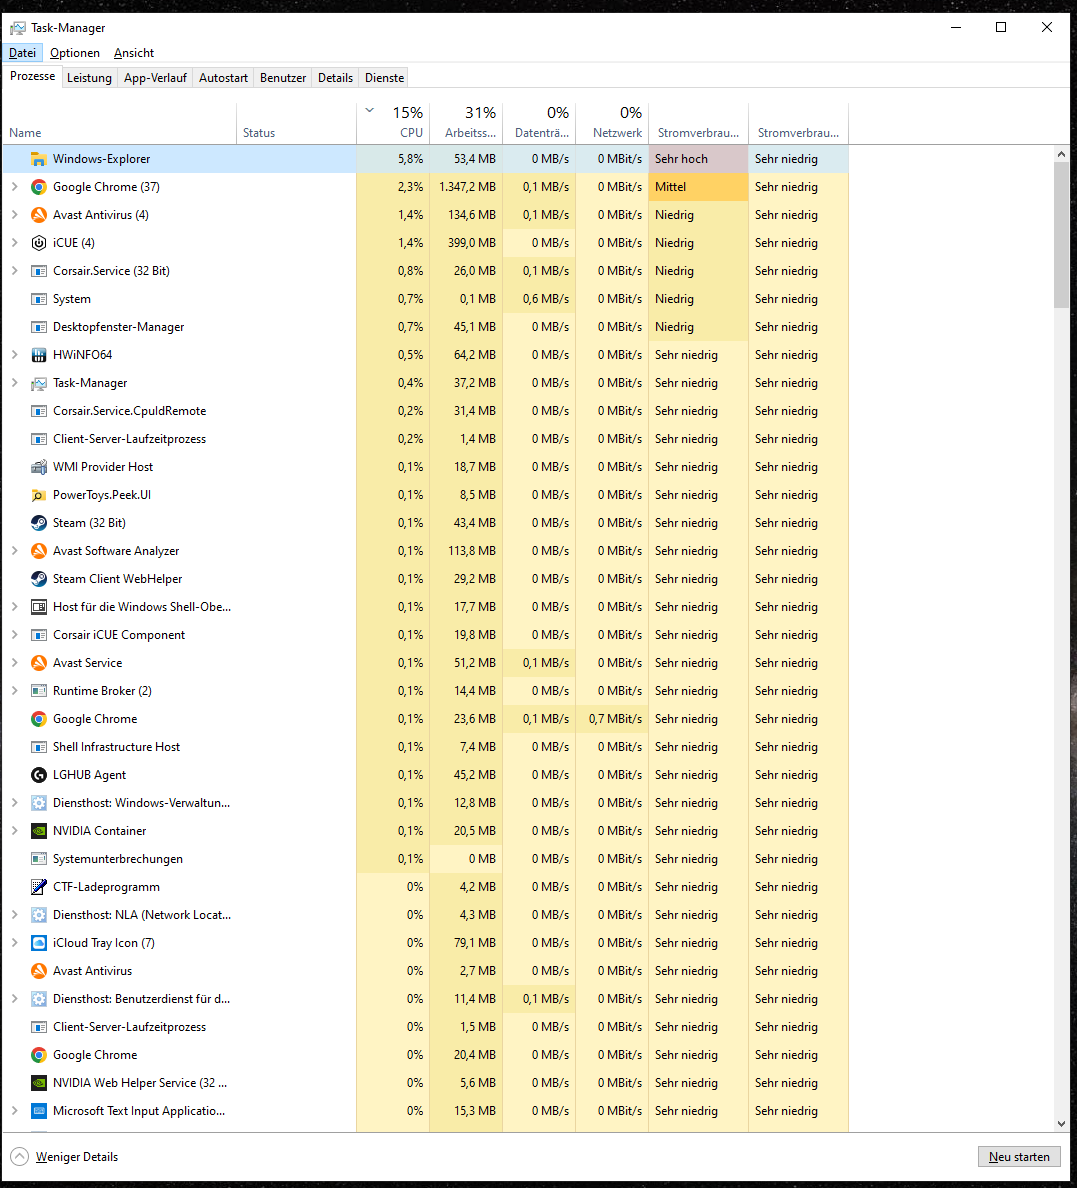Switch to the Leistung tab
Image resolution: width=1077 pixels, height=1188 pixels.
[89, 78]
